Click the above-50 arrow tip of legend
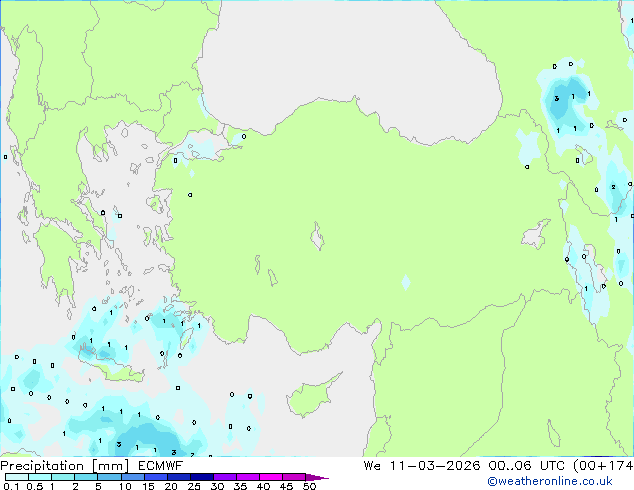 click(317, 477)
